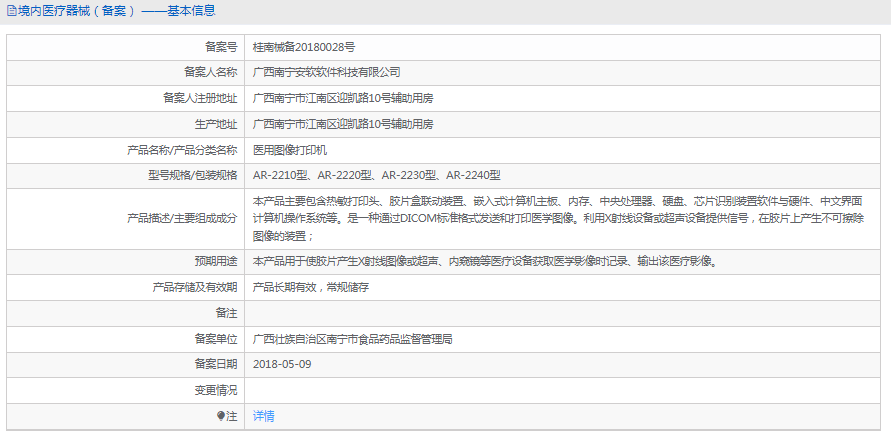891x439 pixels.
Task: Click the 备案人注册地址 label
Action: click(200, 98)
